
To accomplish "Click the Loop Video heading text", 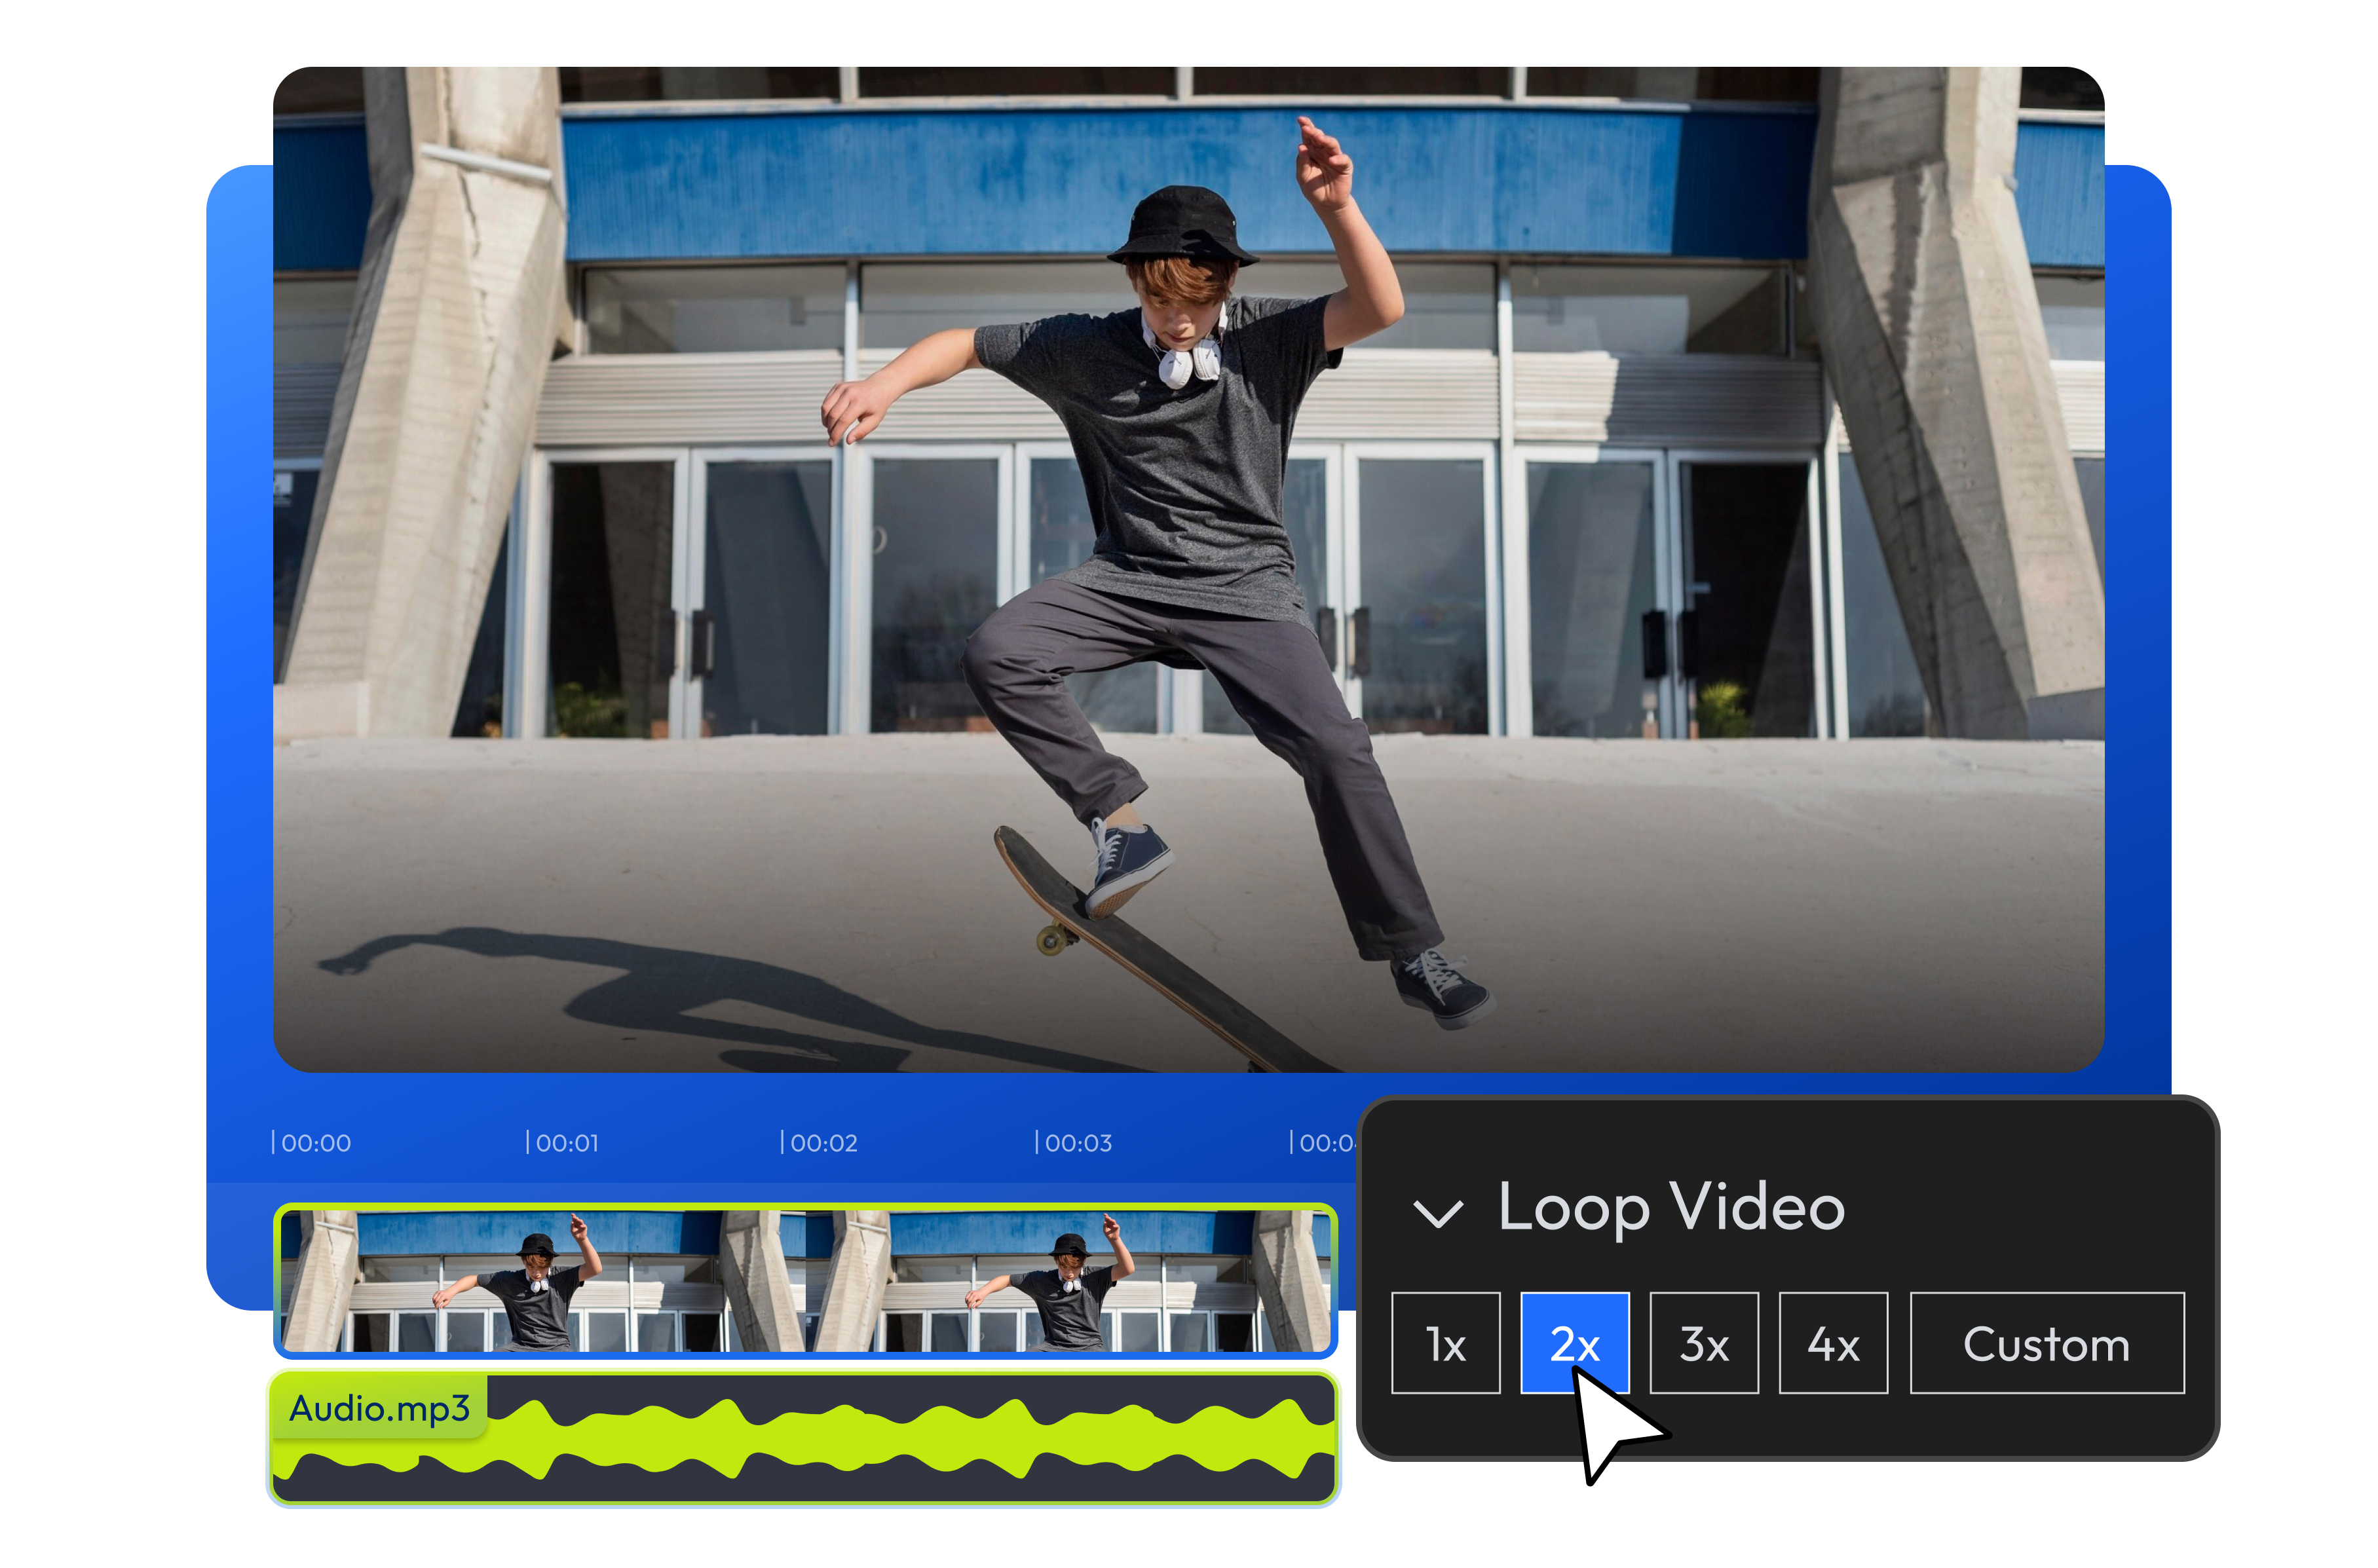I will (1671, 1208).
